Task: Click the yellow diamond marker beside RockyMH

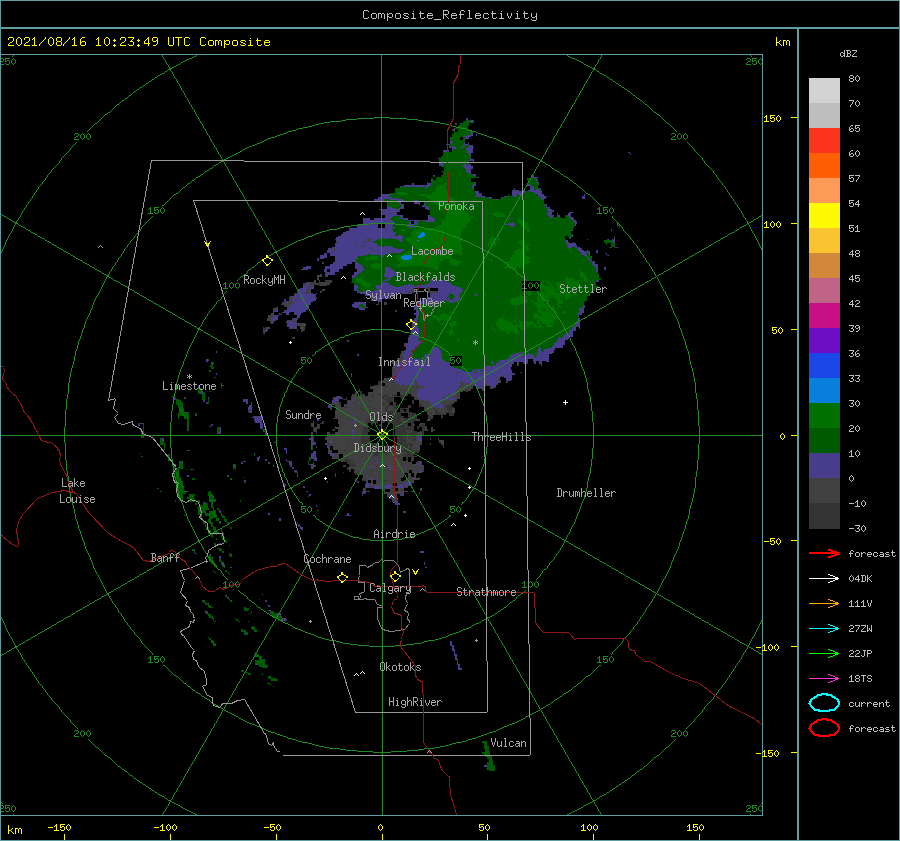Action: click(267, 261)
